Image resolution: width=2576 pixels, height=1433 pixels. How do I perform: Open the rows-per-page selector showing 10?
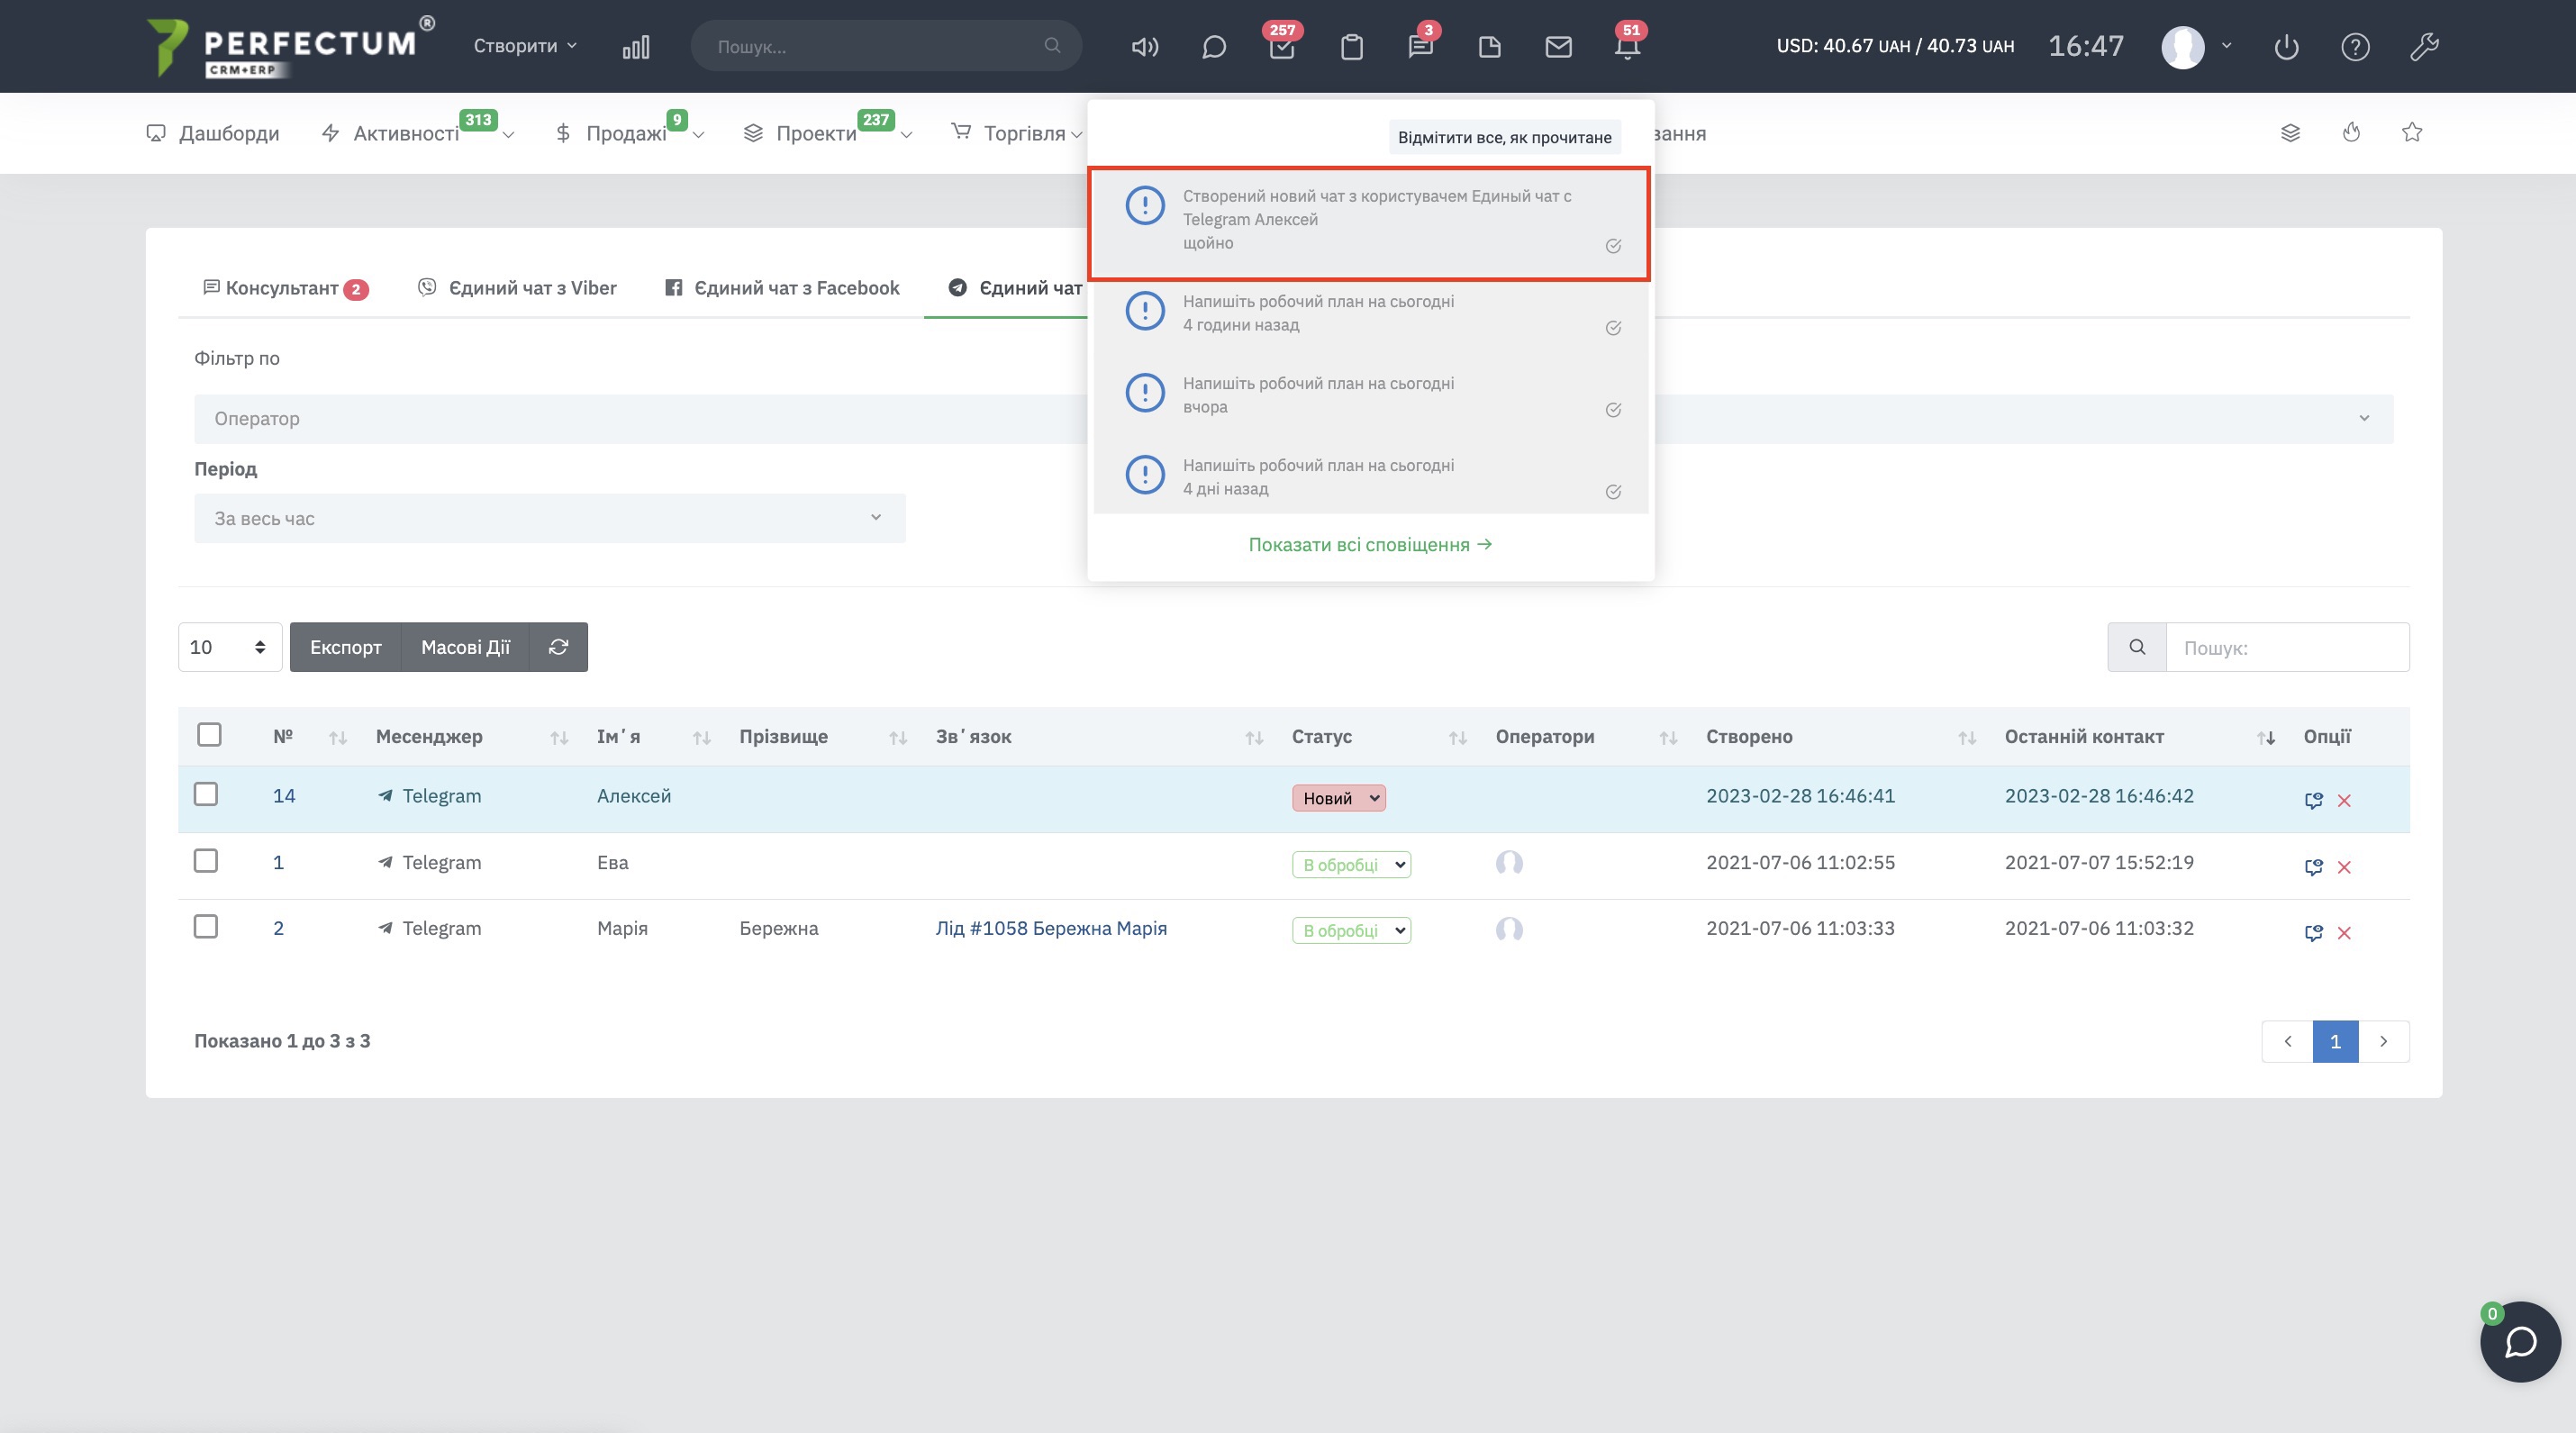pos(230,647)
